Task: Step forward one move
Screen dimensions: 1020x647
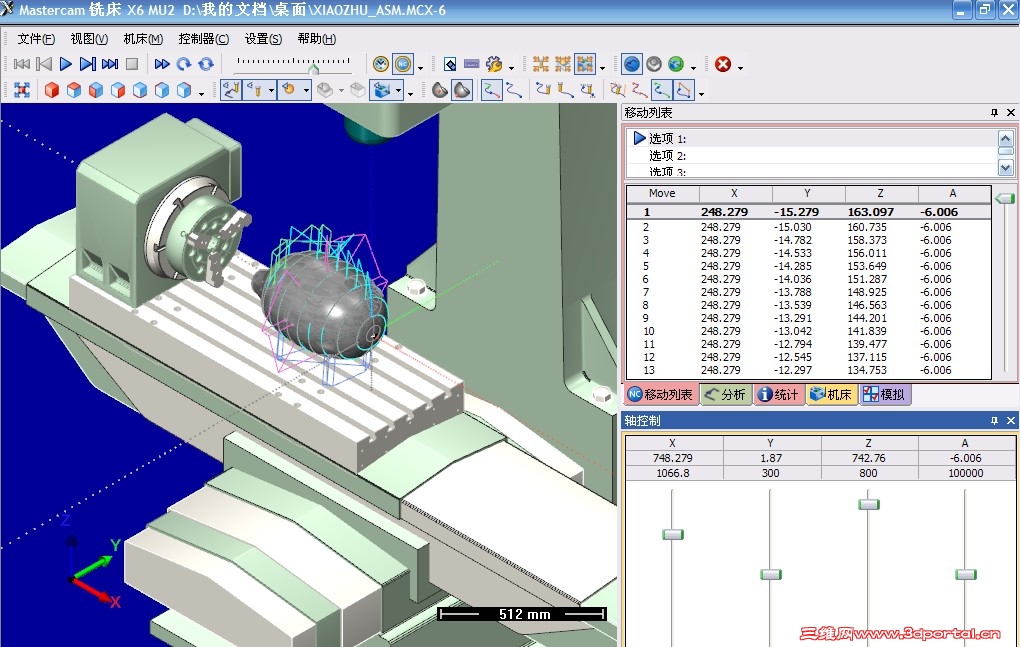Action: [x=88, y=64]
